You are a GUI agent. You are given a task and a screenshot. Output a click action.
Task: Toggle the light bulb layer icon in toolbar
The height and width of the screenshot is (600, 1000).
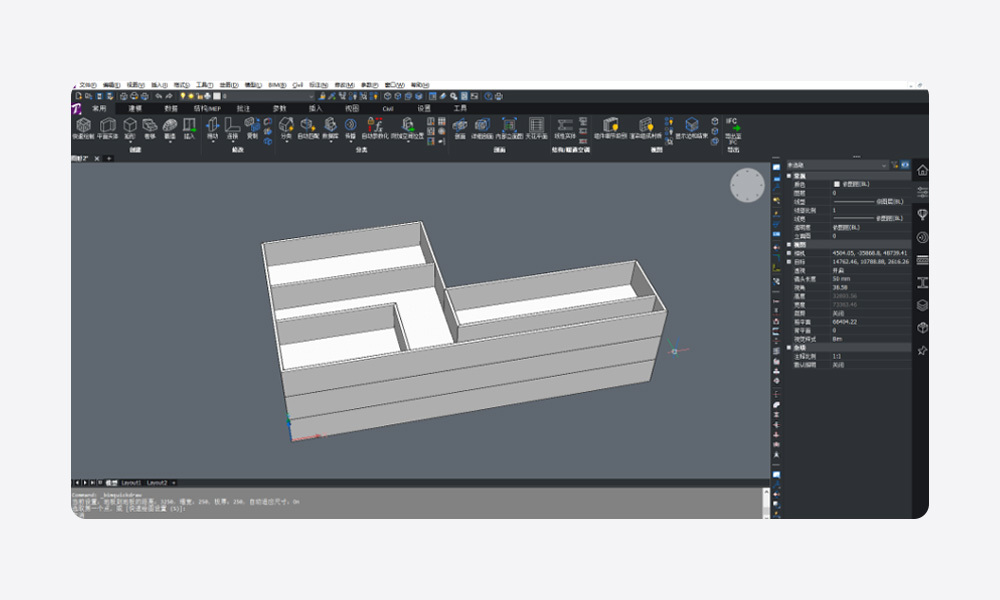point(182,96)
